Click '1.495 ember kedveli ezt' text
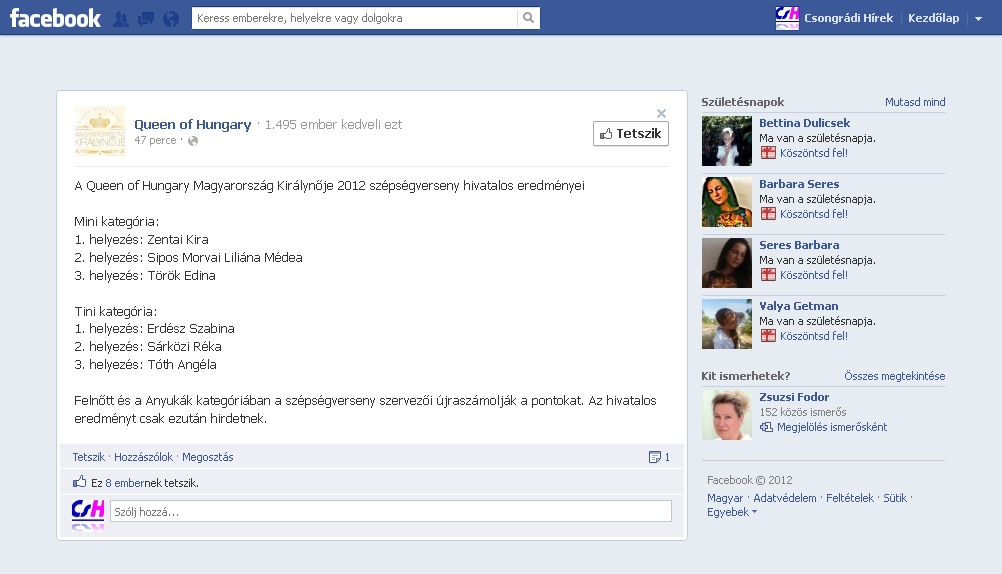The width and height of the screenshot is (1002, 574). (333, 125)
